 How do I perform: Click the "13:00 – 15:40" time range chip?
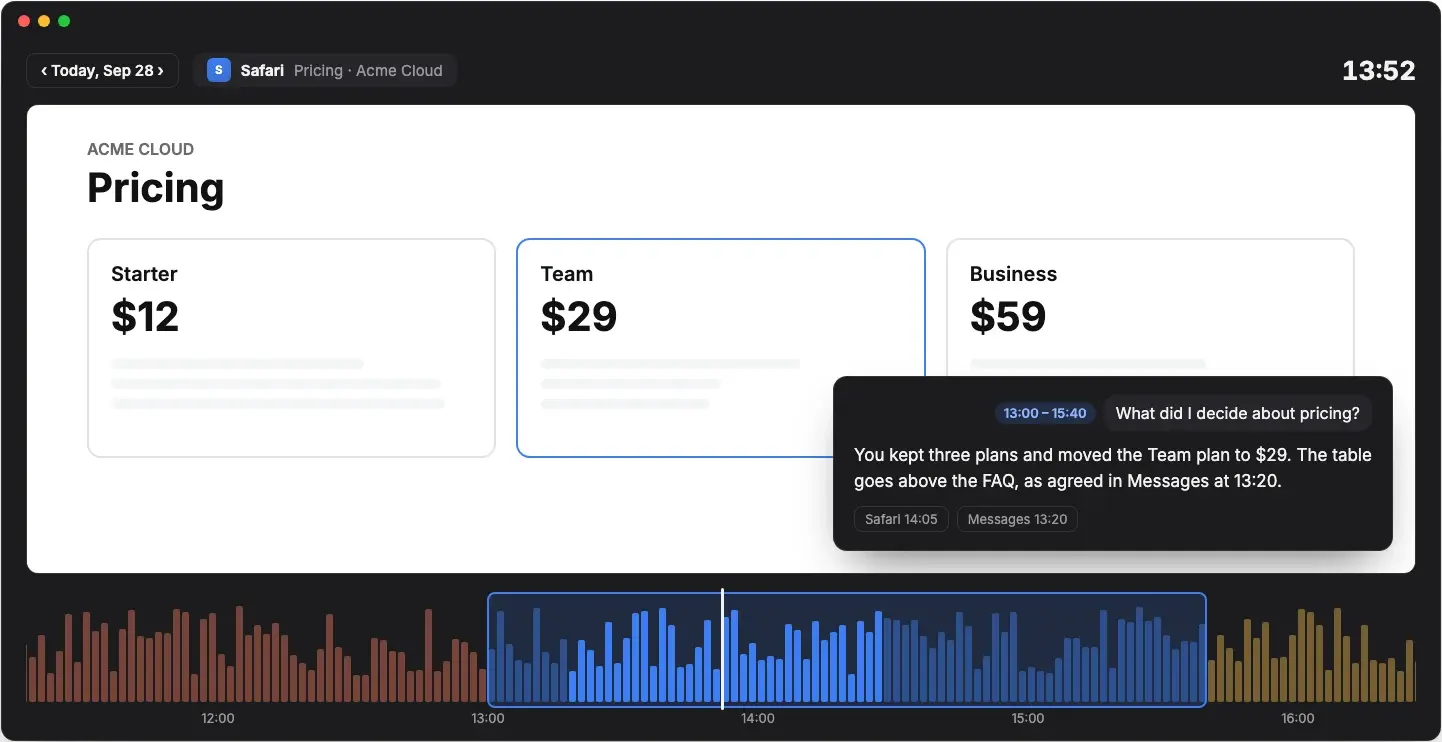click(x=1045, y=414)
